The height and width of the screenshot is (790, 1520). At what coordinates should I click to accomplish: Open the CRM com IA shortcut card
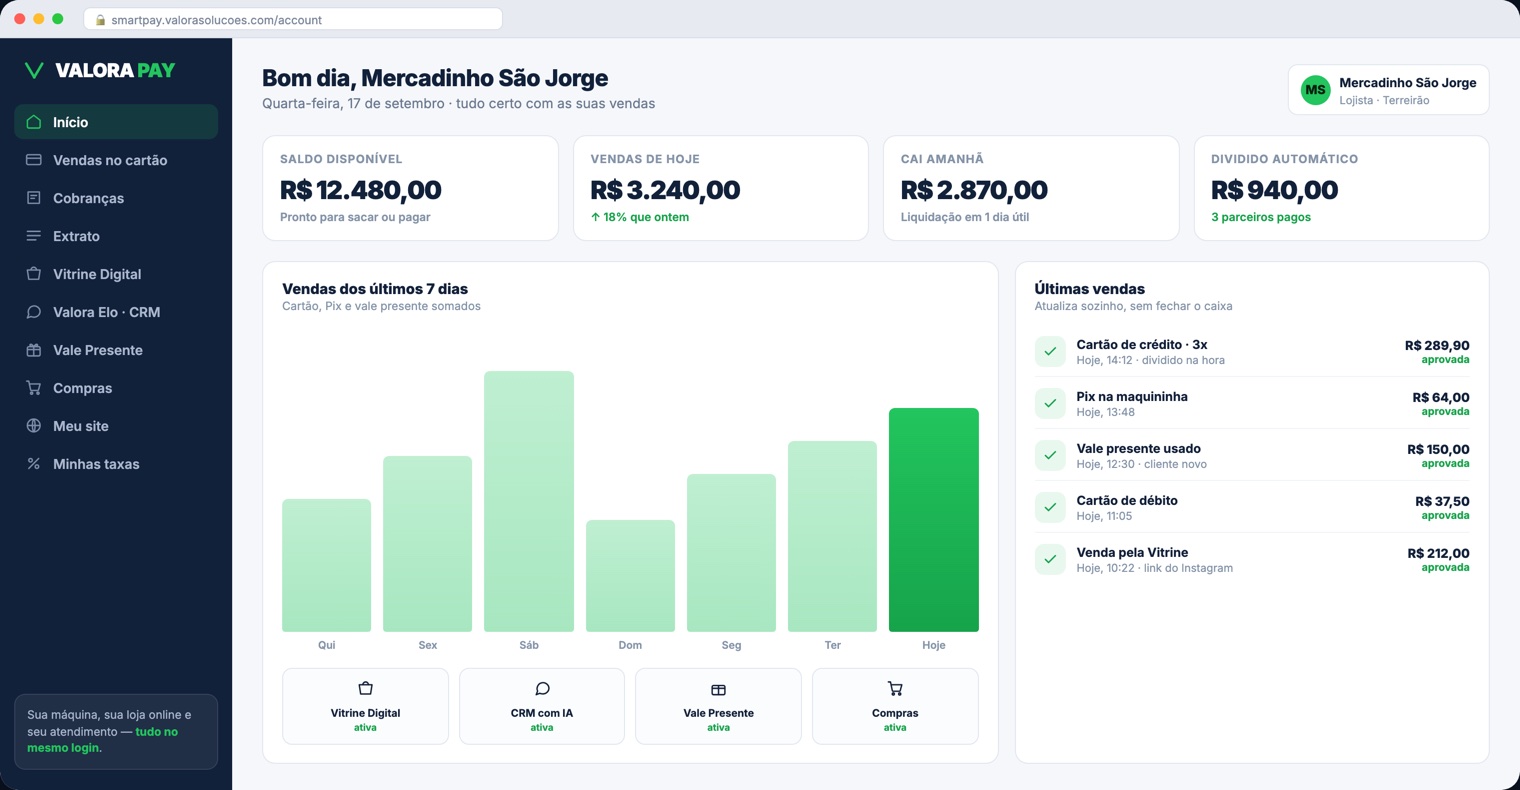tap(542, 707)
